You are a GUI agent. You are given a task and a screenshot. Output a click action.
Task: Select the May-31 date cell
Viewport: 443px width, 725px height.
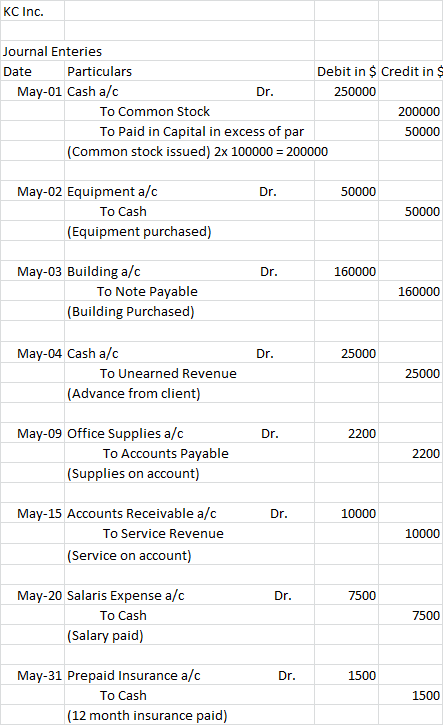point(32,675)
